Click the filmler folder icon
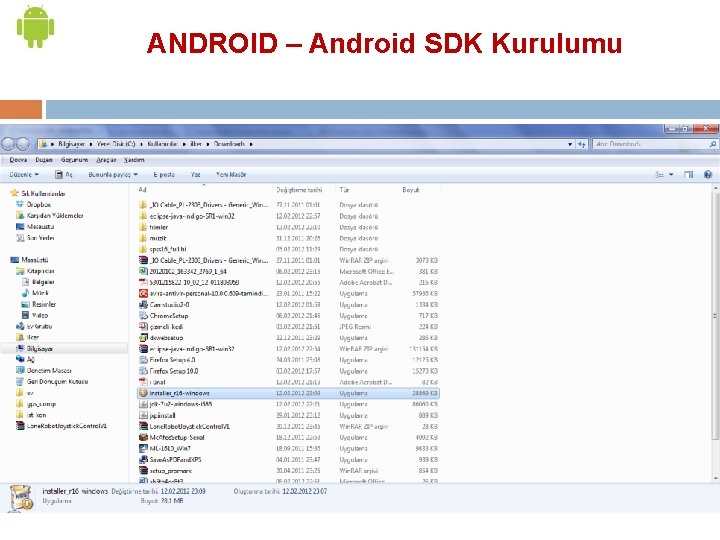The width and height of the screenshot is (720, 540). pyautogui.click(x=143, y=227)
